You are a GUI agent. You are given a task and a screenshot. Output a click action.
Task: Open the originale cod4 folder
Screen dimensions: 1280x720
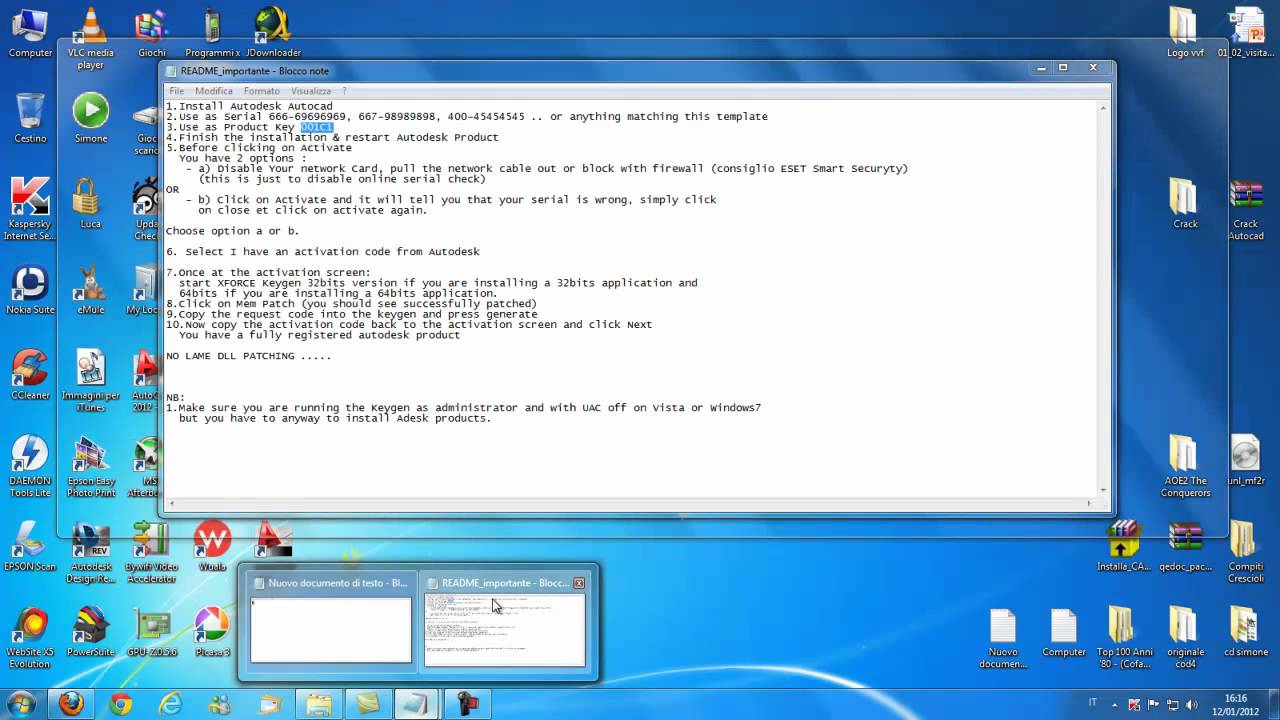pos(1185,639)
